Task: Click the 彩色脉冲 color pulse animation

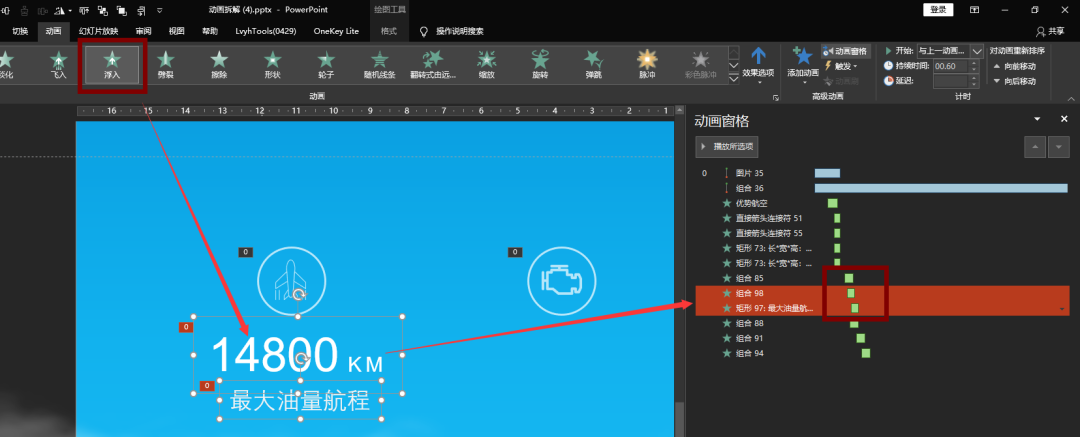Action: click(x=701, y=65)
